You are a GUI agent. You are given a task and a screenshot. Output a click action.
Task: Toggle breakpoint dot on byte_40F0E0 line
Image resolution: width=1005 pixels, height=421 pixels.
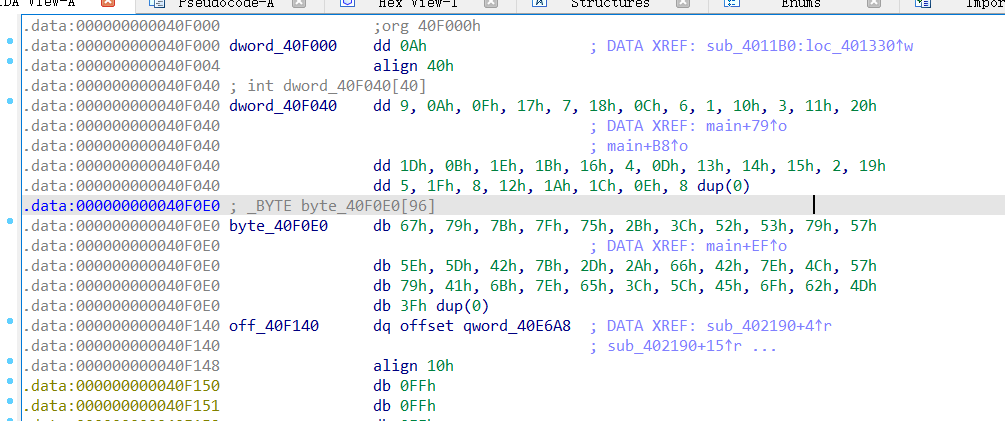[10, 226]
